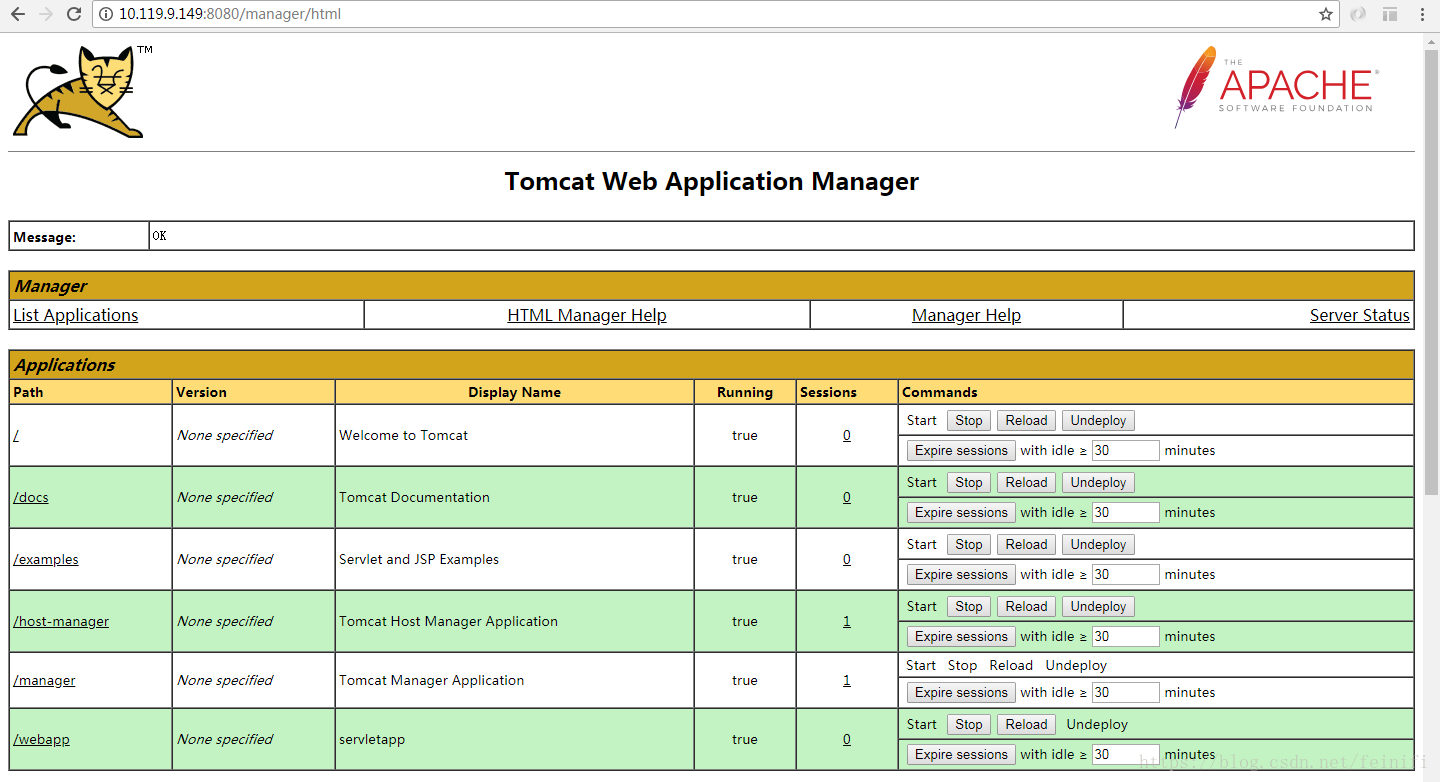The height and width of the screenshot is (782, 1440).
Task: Undeploy the /examples application
Action: (1098, 545)
